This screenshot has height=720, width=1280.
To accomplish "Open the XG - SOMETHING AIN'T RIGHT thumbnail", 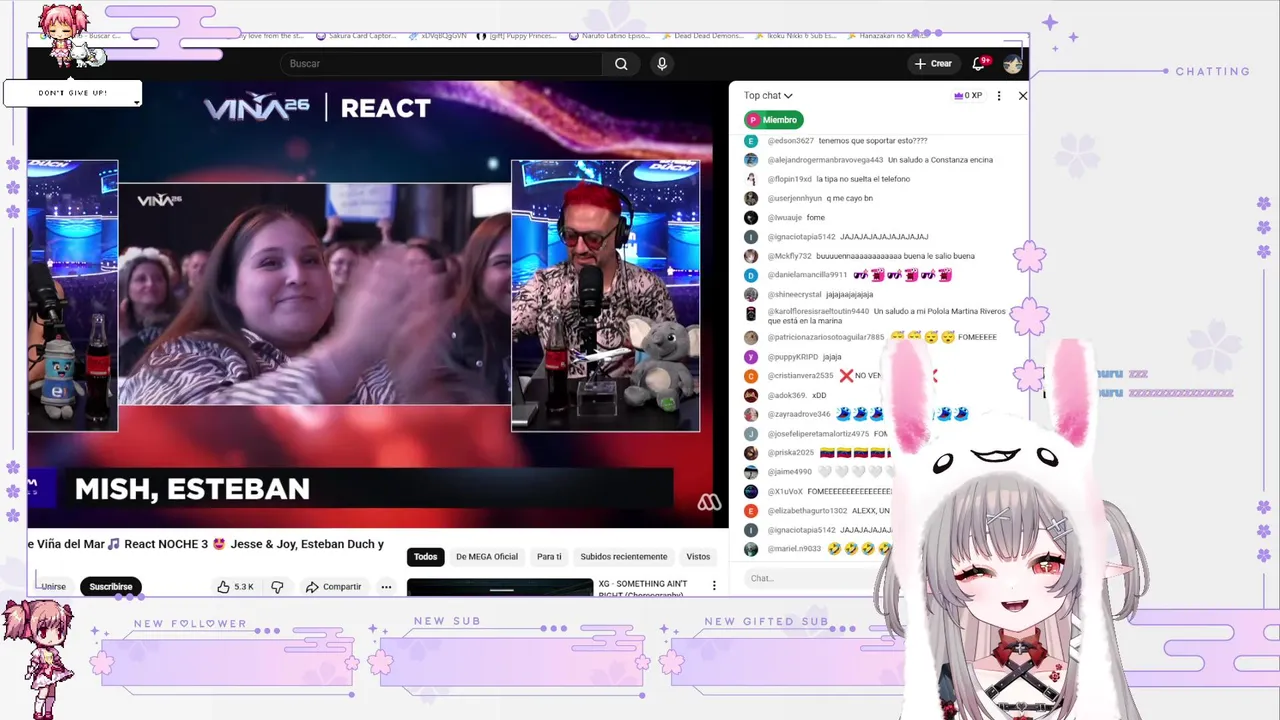I will pos(500,587).
